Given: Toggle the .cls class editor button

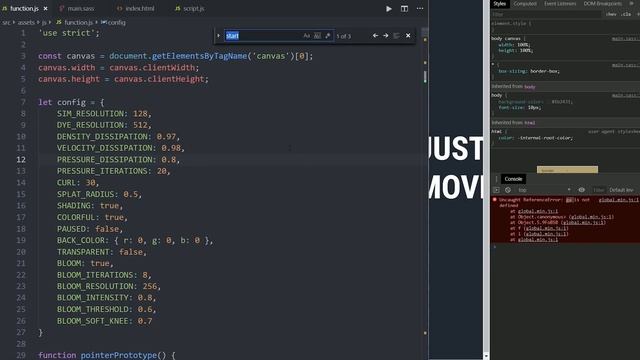Looking at the screenshot, I should (x=626, y=14).
